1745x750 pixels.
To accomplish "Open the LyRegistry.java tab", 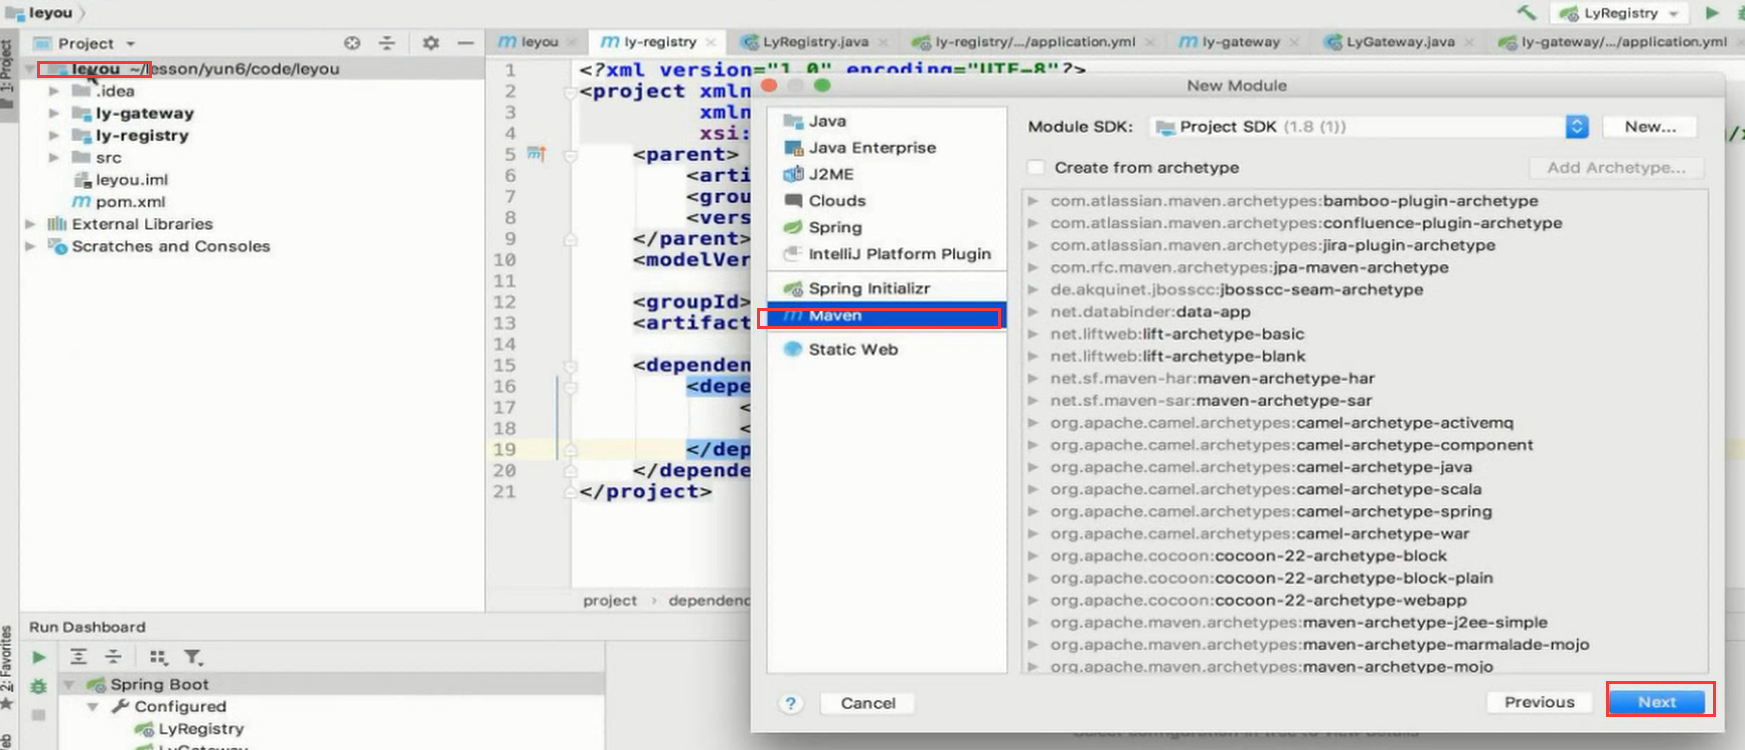I will pyautogui.click(x=815, y=42).
